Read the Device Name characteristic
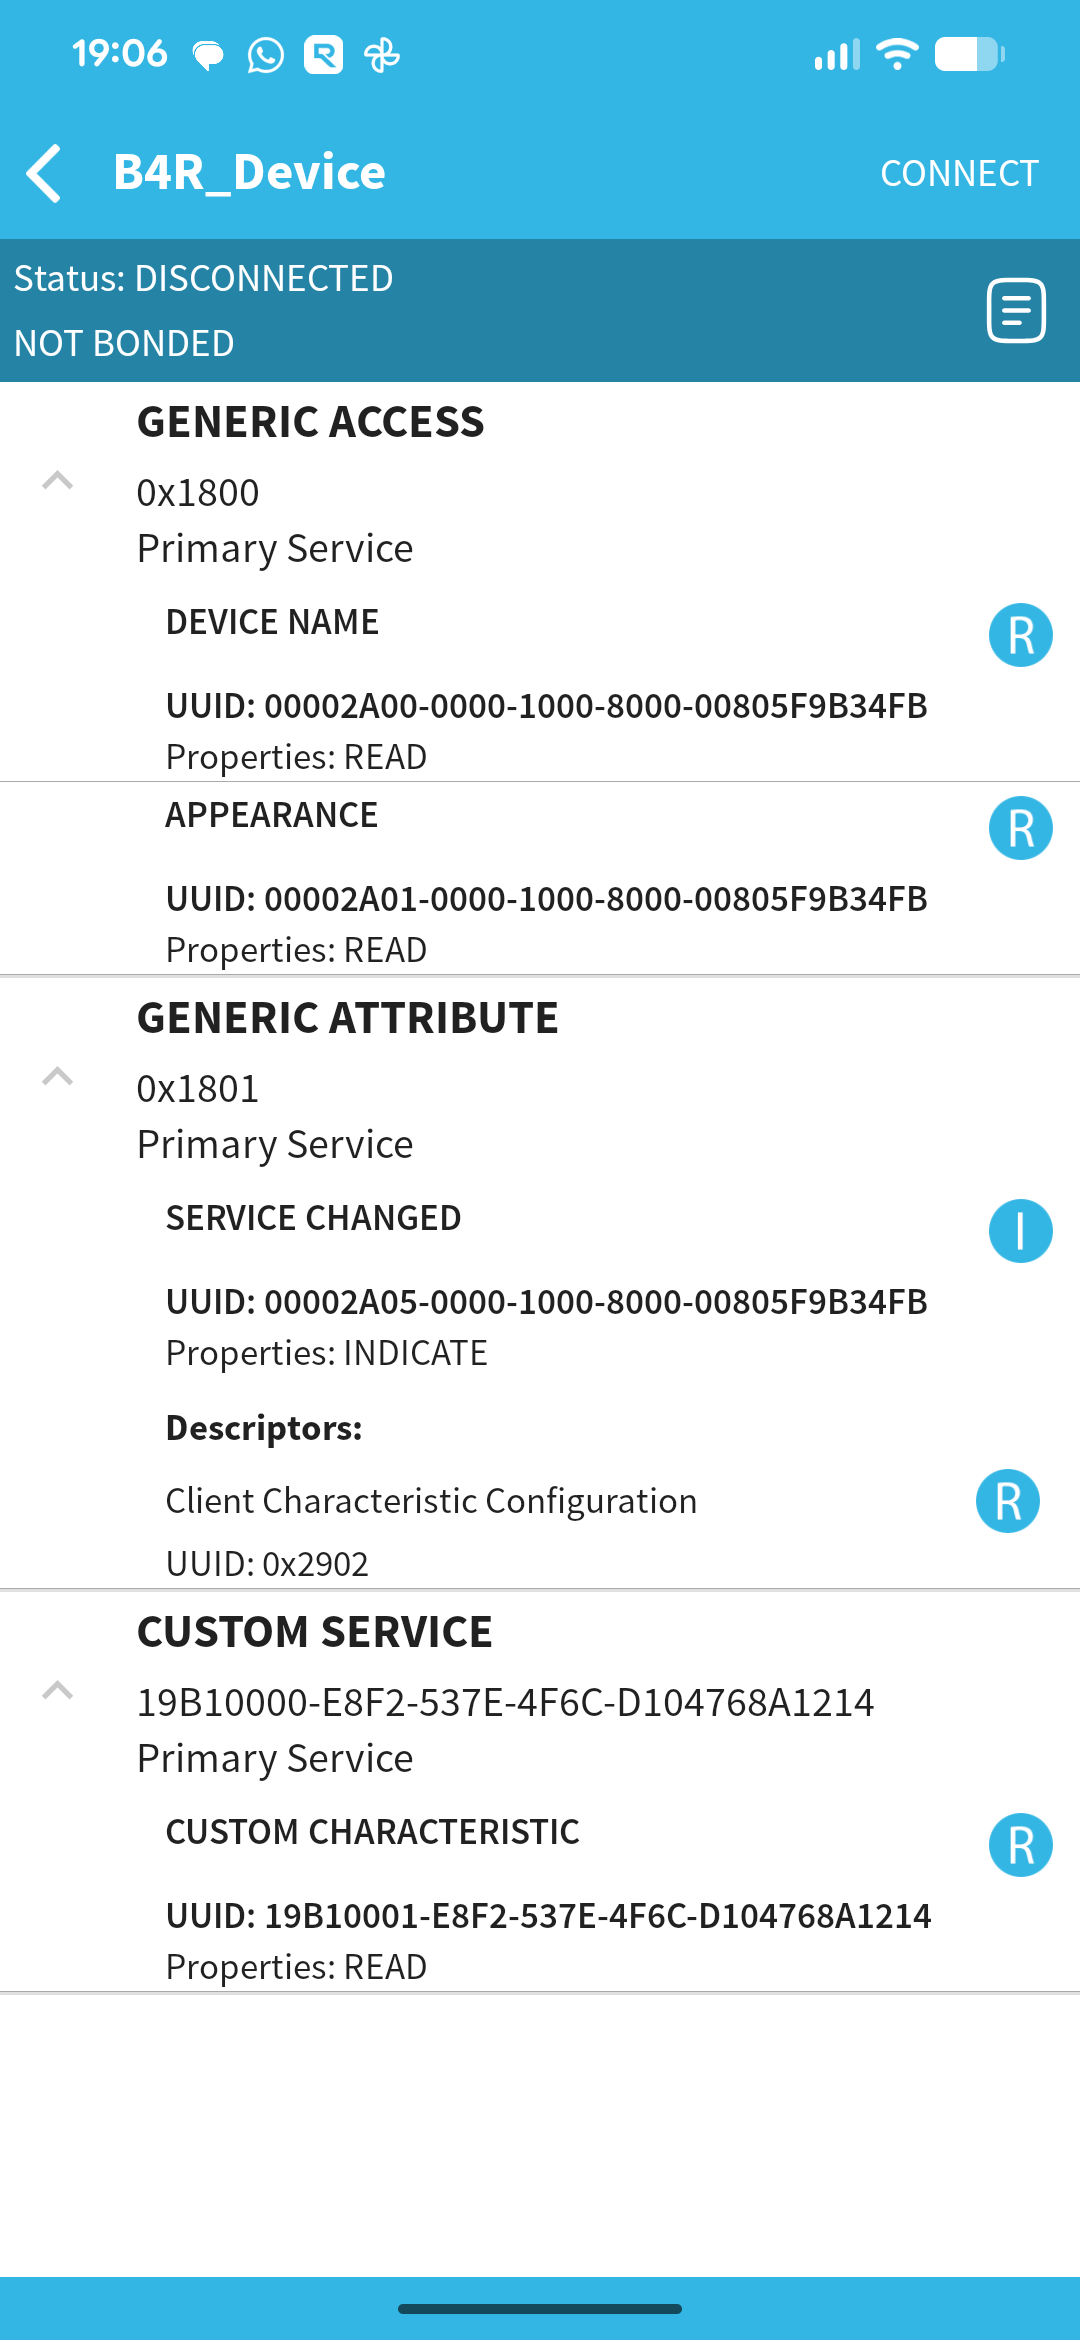The width and height of the screenshot is (1080, 2340). point(1020,635)
